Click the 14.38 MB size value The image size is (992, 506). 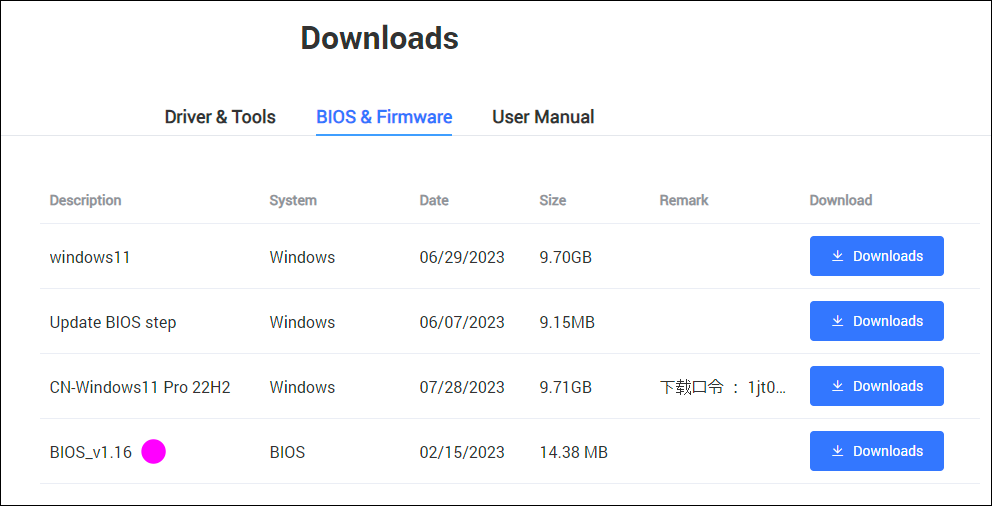(573, 452)
